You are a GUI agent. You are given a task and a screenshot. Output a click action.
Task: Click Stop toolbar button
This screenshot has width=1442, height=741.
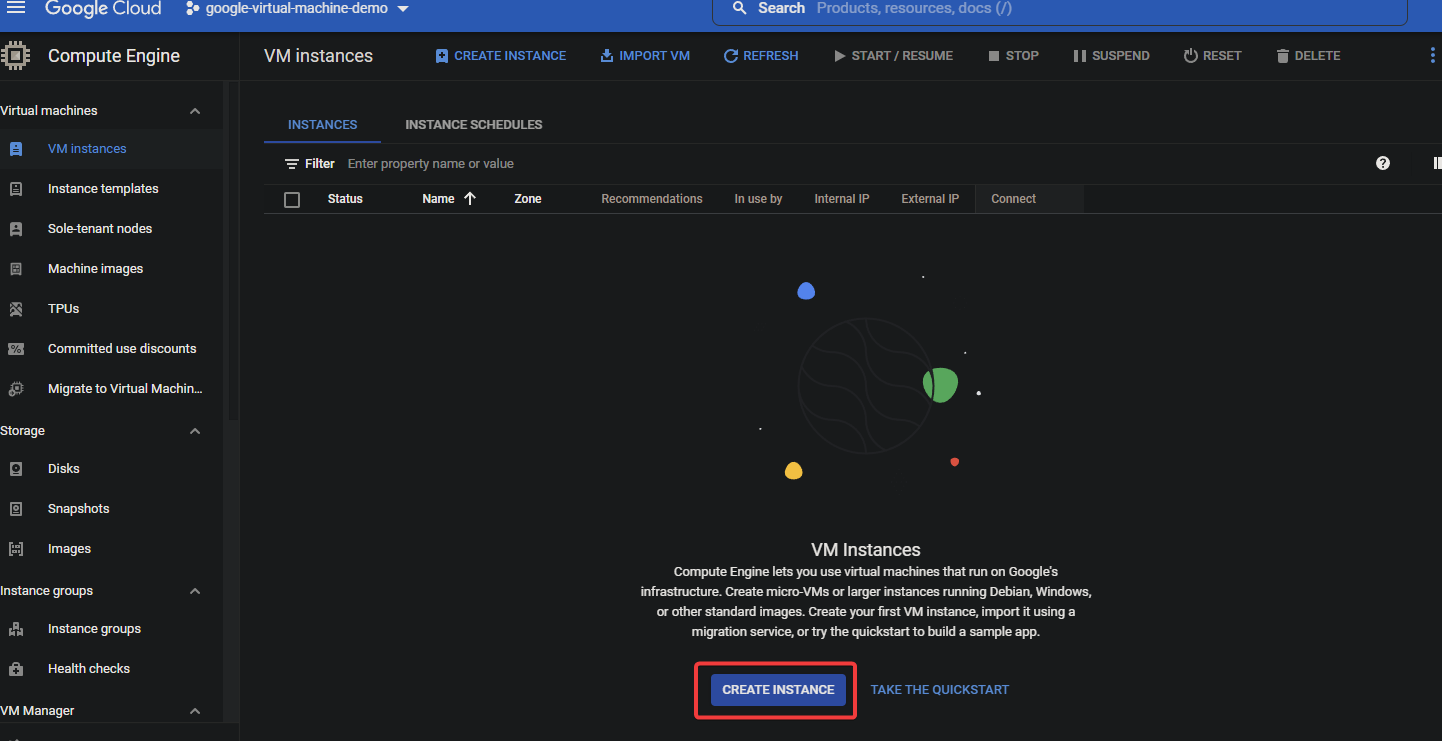1014,56
